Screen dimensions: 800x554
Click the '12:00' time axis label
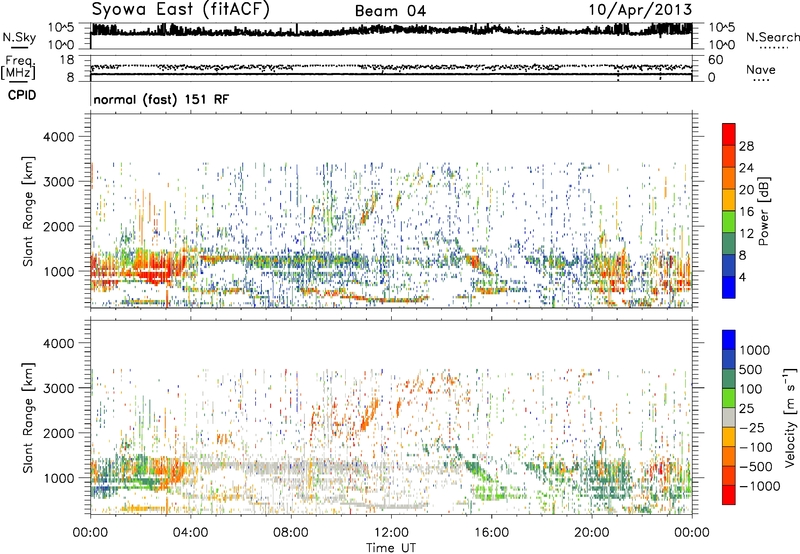click(x=391, y=533)
